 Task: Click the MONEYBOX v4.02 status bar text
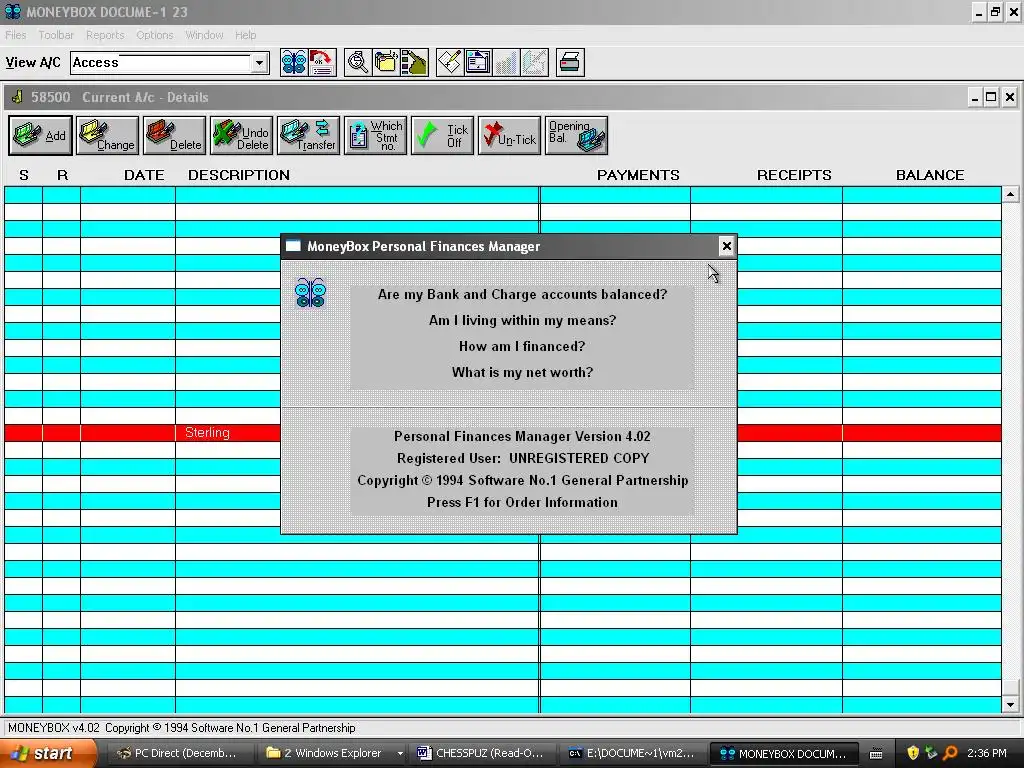[x=182, y=728]
